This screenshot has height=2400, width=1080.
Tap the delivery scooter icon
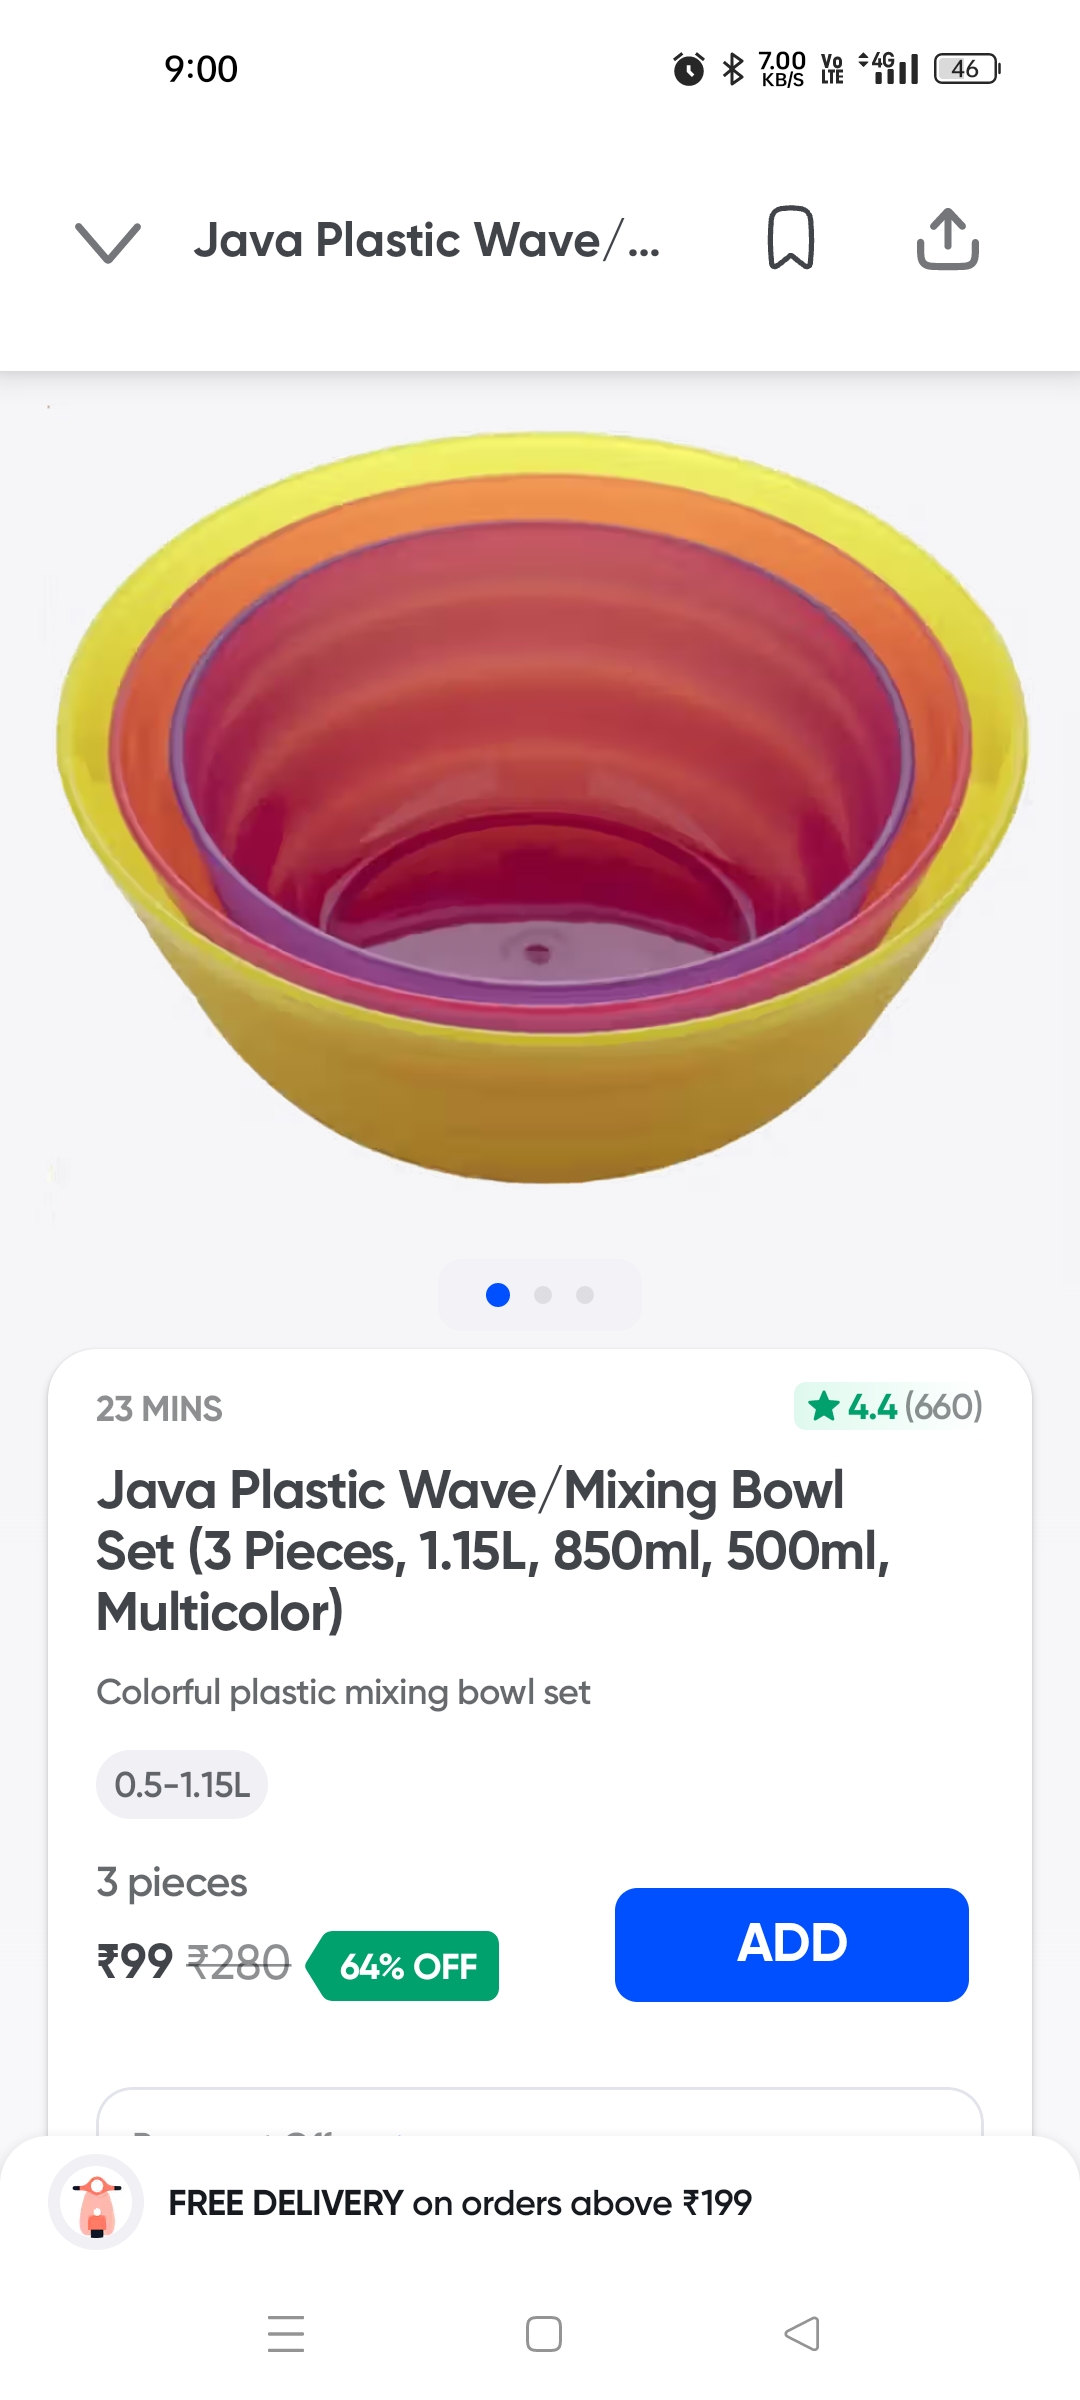pos(96,2202)
